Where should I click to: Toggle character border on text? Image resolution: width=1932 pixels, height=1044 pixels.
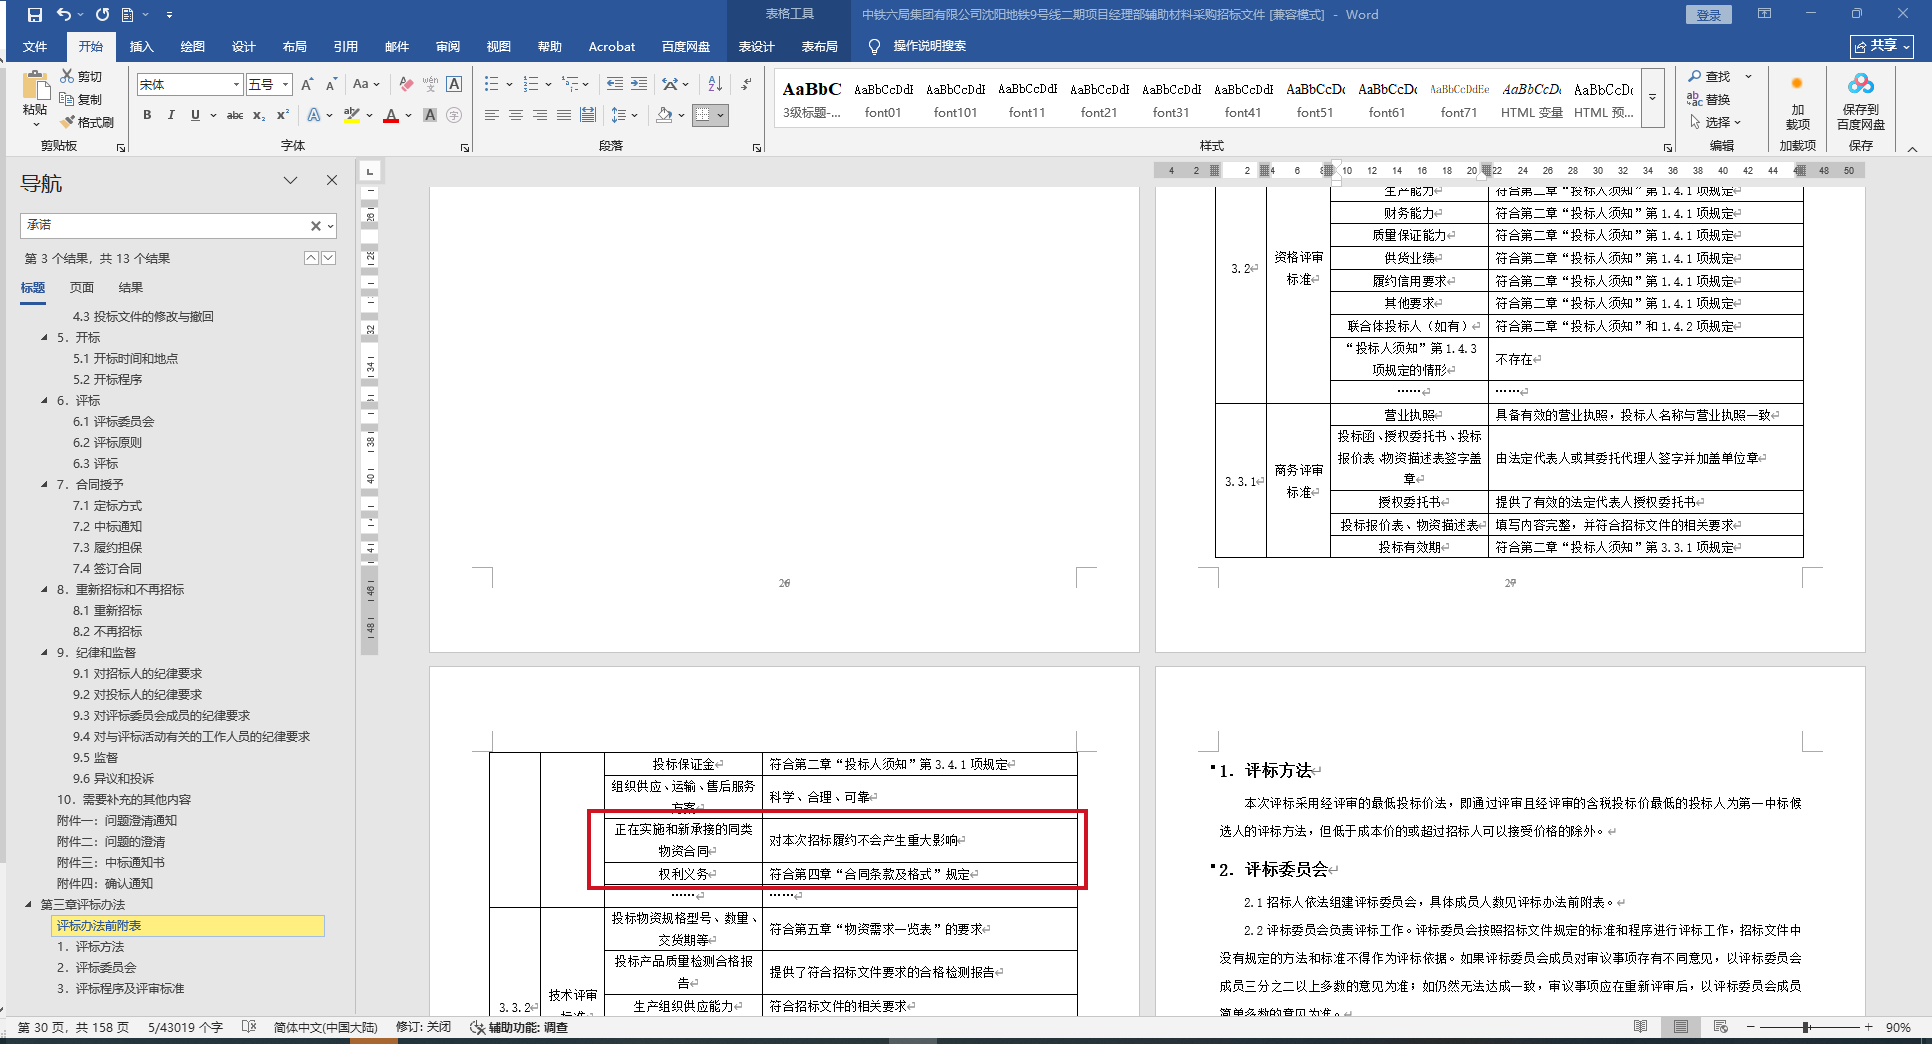point(454,84)
